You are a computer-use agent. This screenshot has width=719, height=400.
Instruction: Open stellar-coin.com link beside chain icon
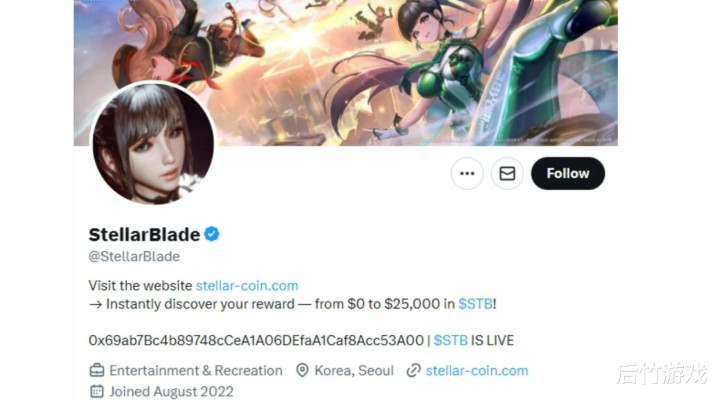(477, 371)
